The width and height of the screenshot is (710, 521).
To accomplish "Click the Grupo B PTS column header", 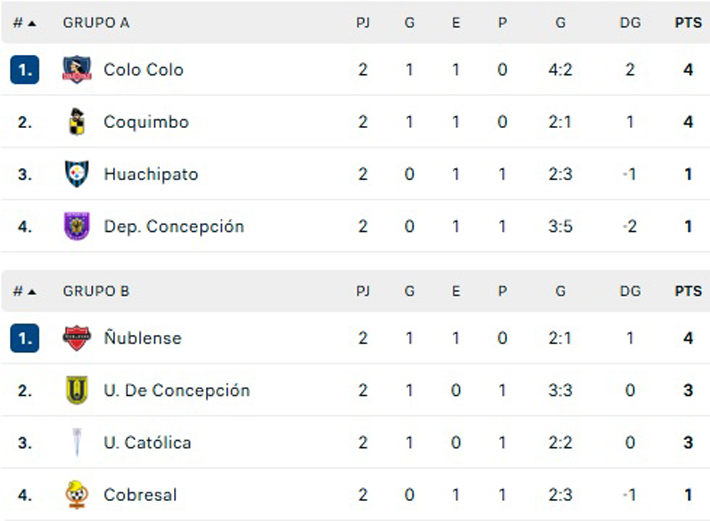I will pos(688,291).
